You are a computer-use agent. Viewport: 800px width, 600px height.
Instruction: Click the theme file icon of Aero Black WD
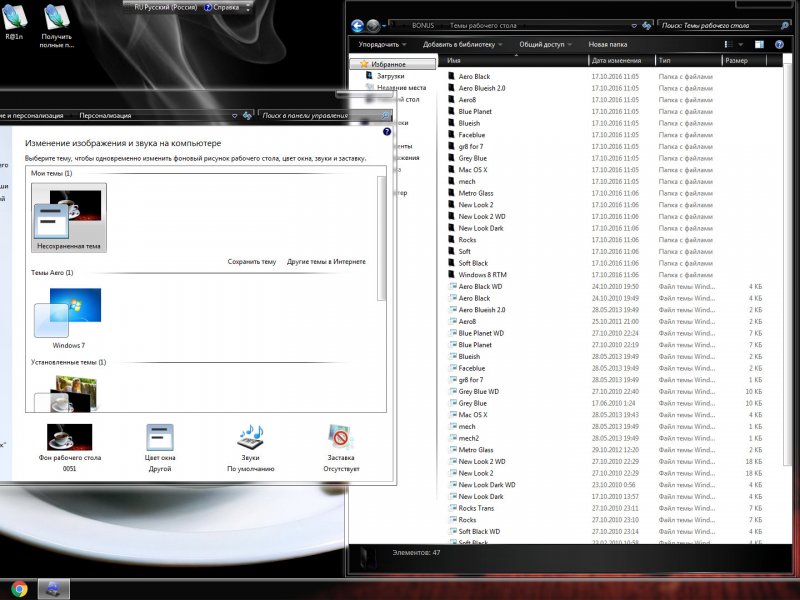(452, 286)
